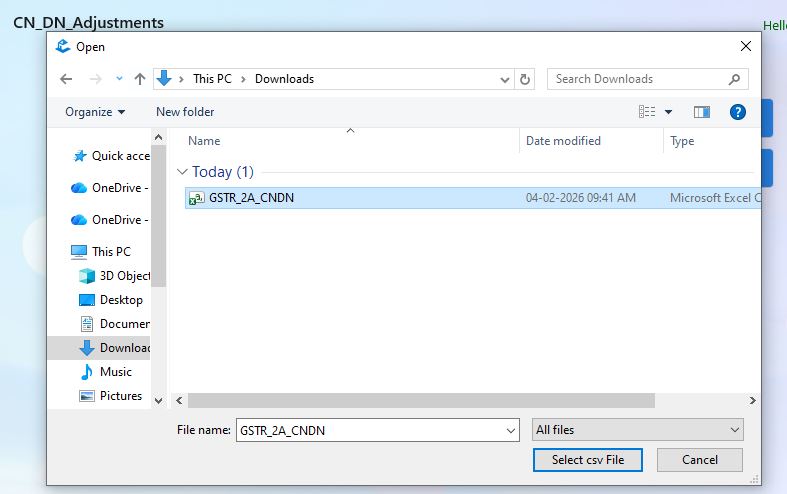The image size is (787, 494).
Task: Click the search magnifier icon
Action: tap(735, 79)
